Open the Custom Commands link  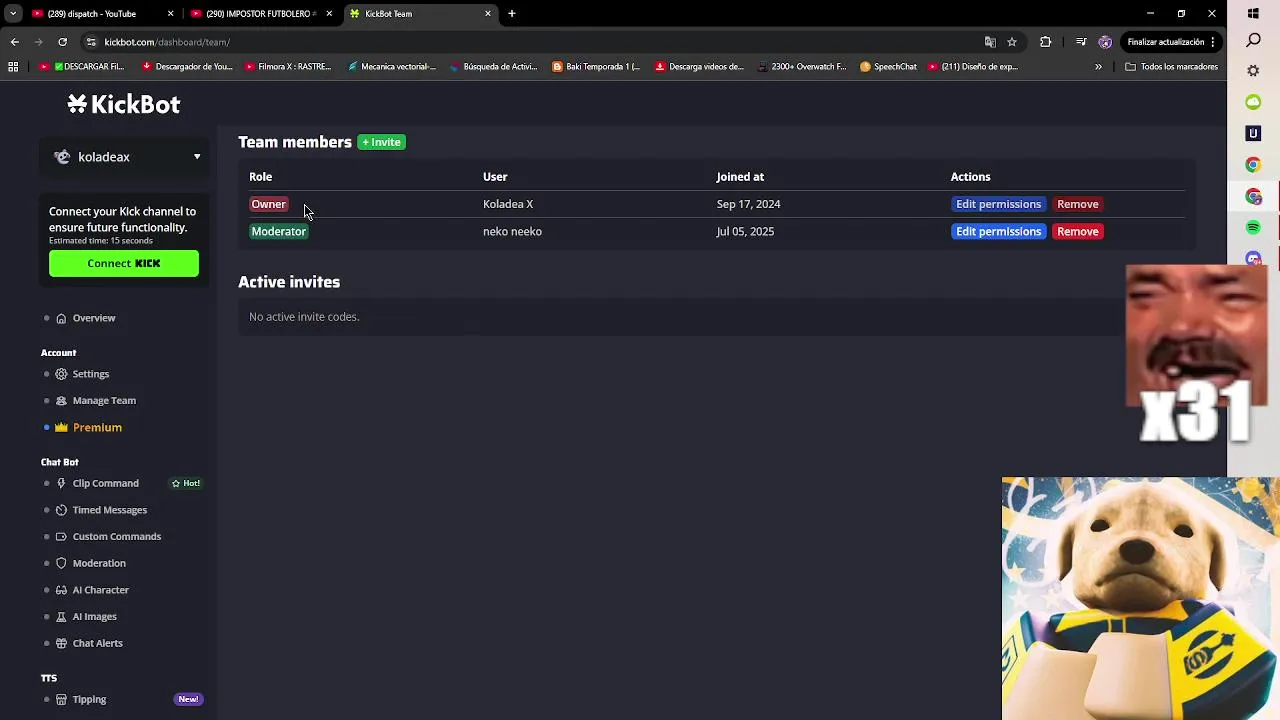(117, 537)
